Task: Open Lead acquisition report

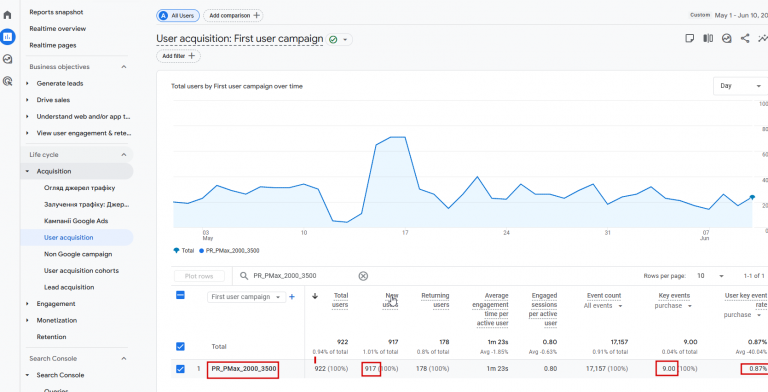Action: [x=69, y=288]
